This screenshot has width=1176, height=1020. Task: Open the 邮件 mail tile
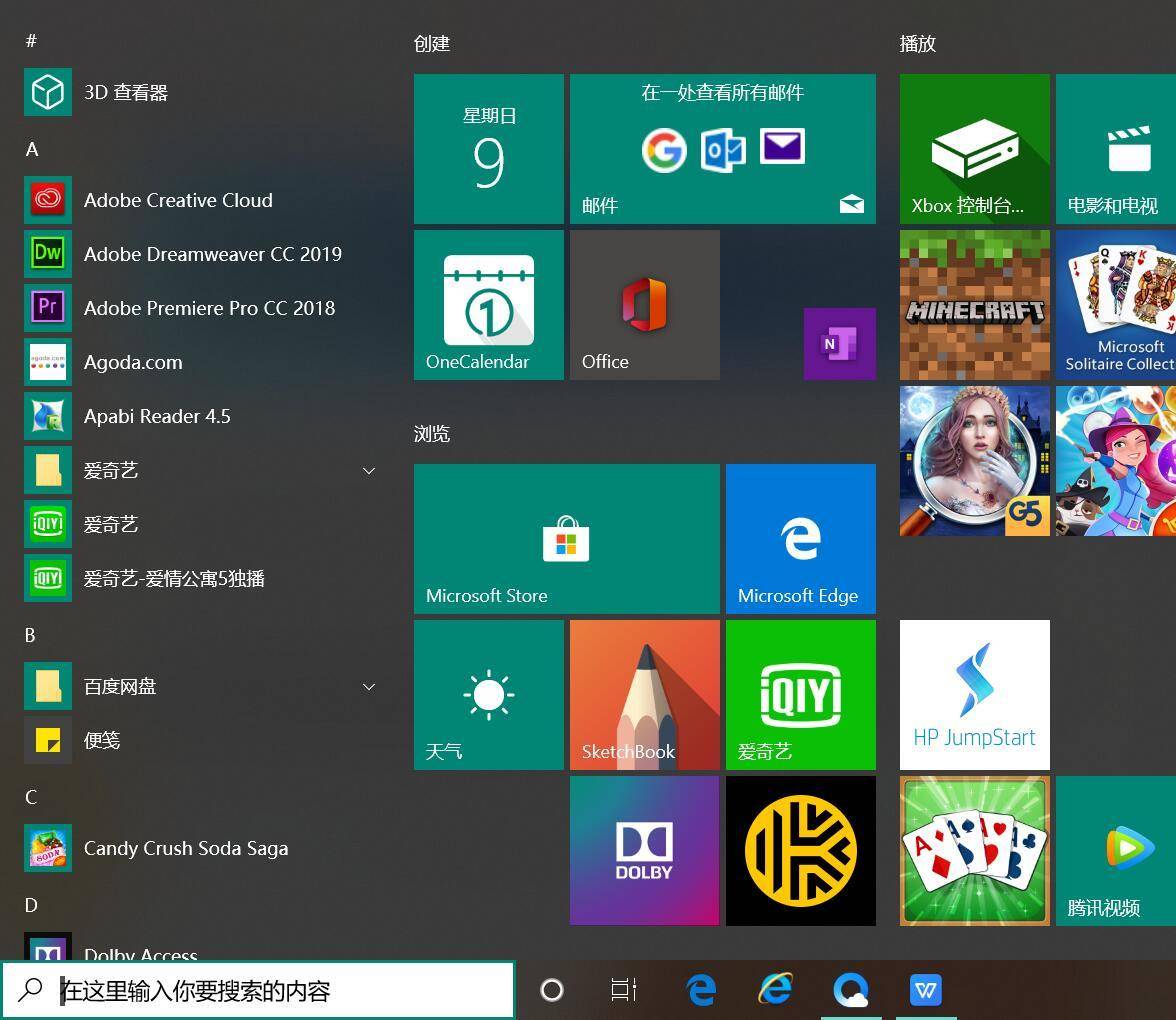coord(723,149)
